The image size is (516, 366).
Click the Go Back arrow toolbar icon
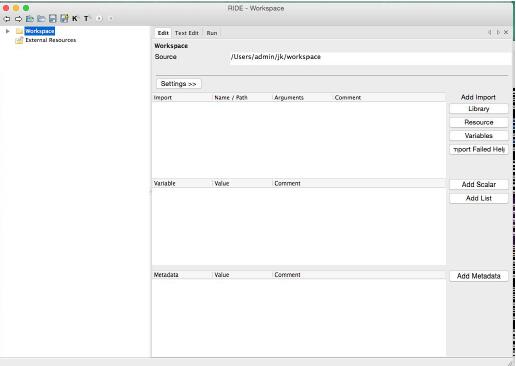coord(7,19)
